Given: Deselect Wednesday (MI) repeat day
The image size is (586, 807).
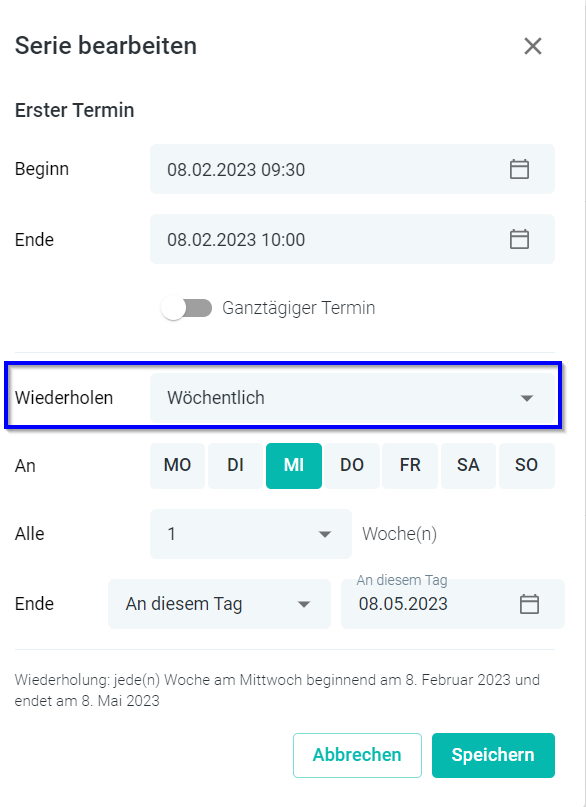Looking at the screenshot, I should (294, 465).
